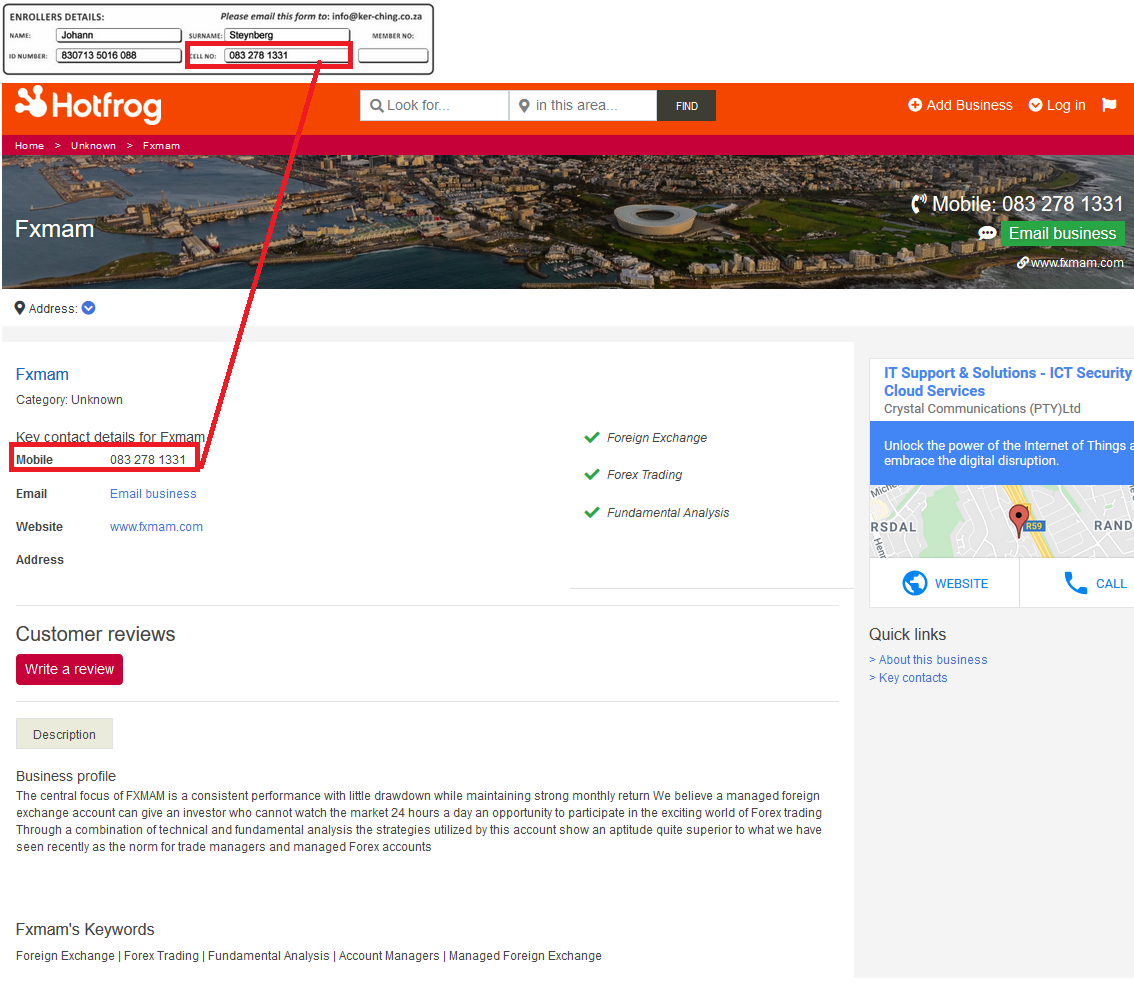The width and height of the screenshot is (1134, 1002).
Task: Select Unknown in the breadcrumb
Action: coord(93,146)
